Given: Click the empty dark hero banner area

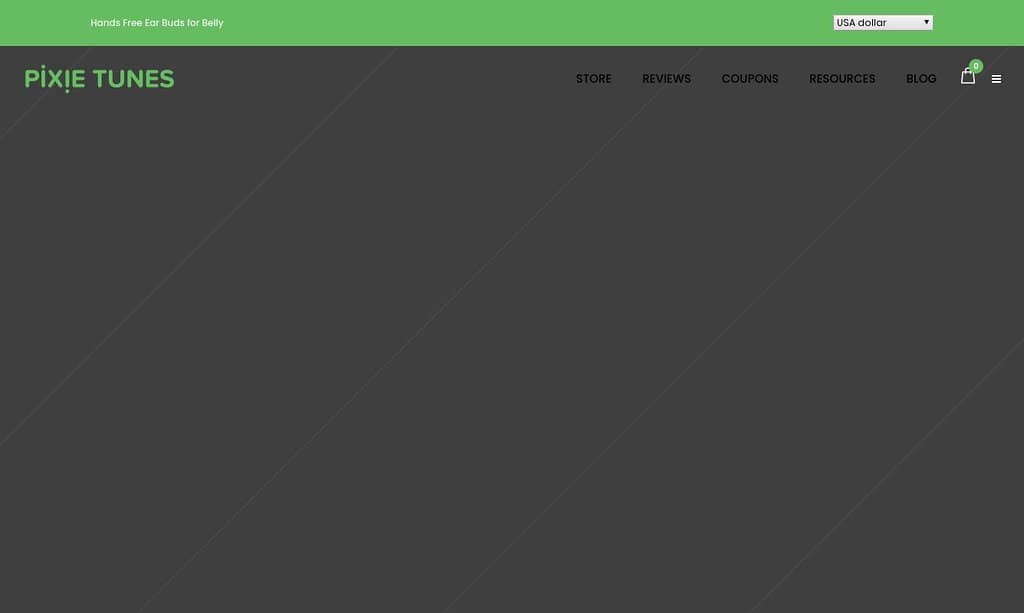Looking at the screenshot, I should click(512, 350).
